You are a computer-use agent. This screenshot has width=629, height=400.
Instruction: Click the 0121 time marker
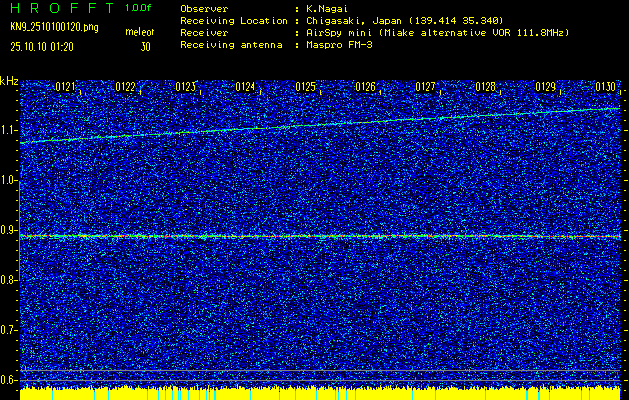click(66, 88)
